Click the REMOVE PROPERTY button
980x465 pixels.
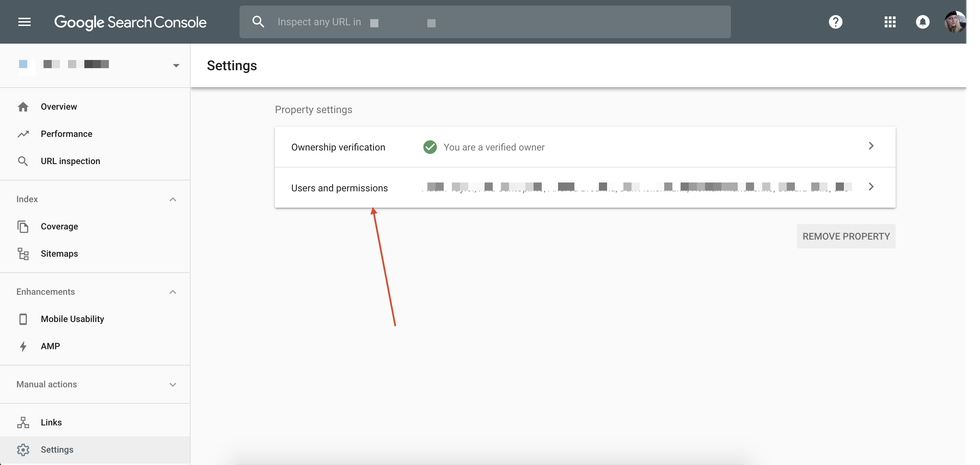pos(845,237)
